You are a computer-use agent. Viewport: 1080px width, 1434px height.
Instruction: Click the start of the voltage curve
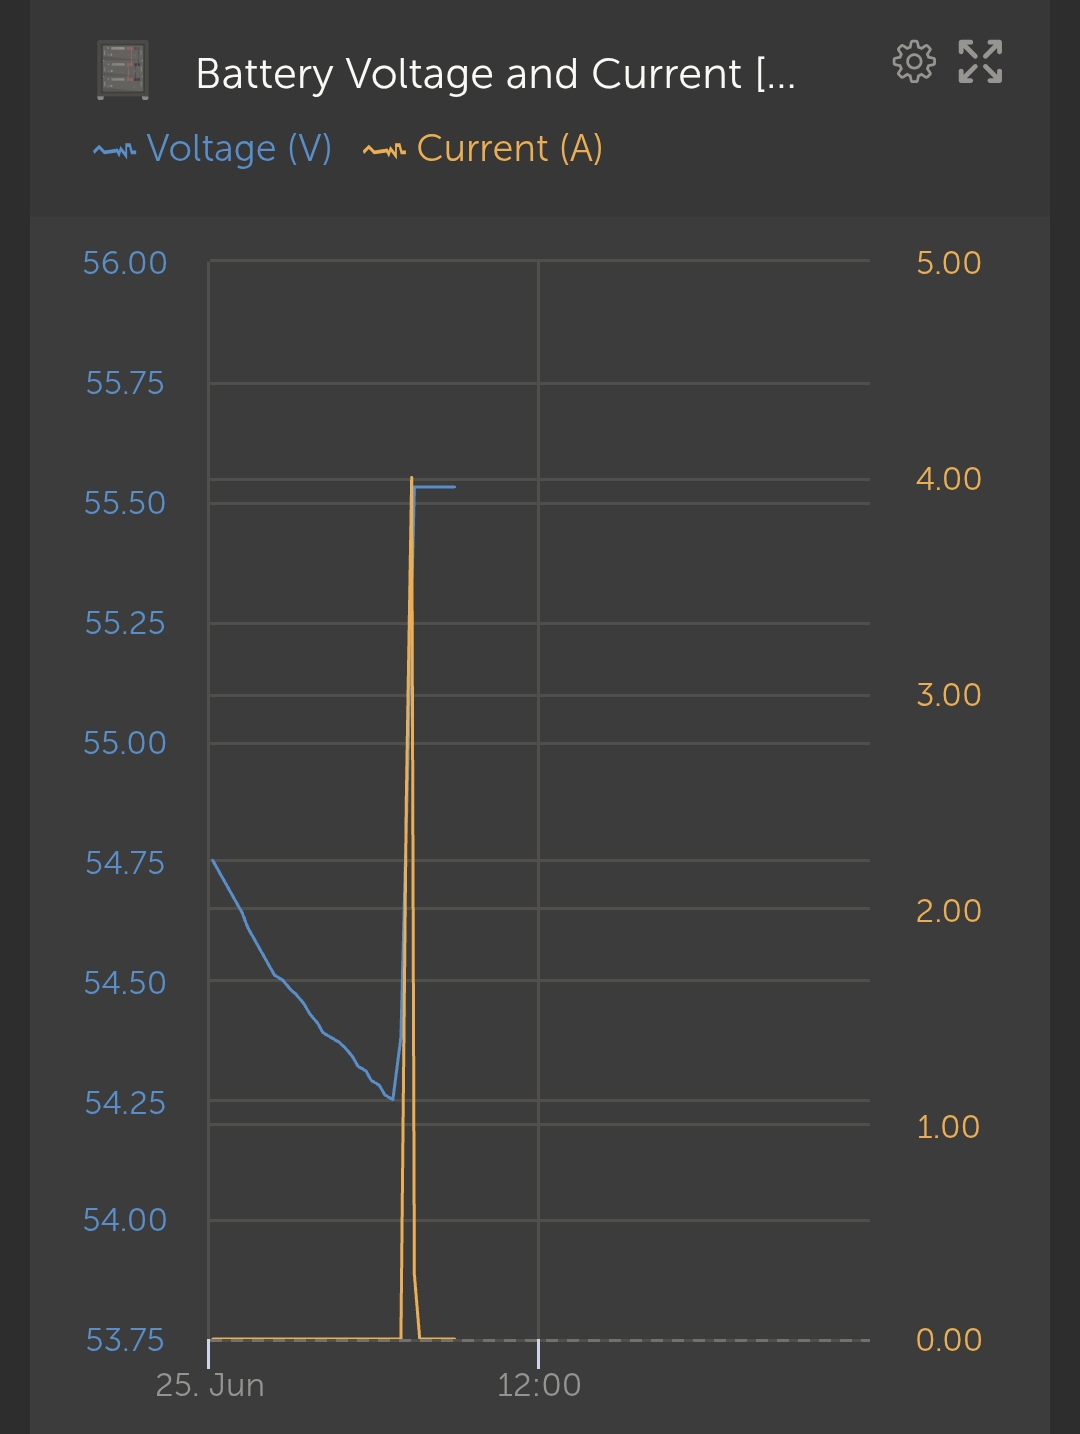pos(214,861)
